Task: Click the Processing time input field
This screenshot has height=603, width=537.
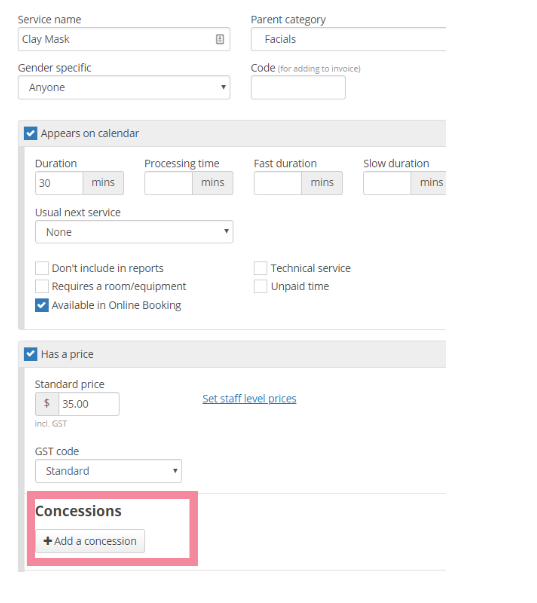Action: [168, 183]
